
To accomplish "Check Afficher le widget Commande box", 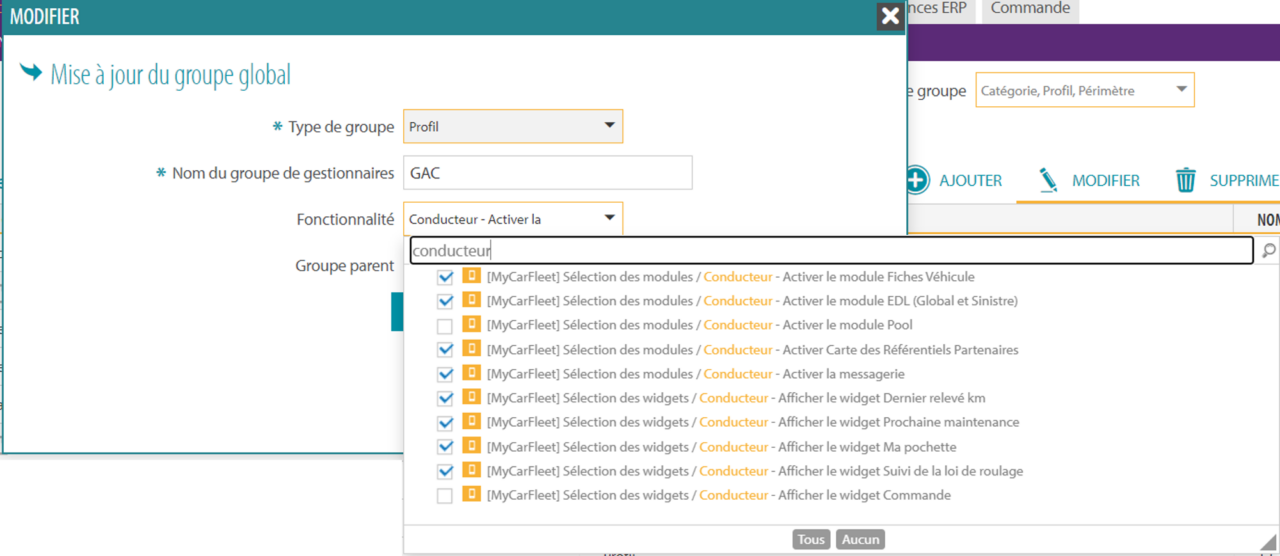I will [x=445, y=496].
